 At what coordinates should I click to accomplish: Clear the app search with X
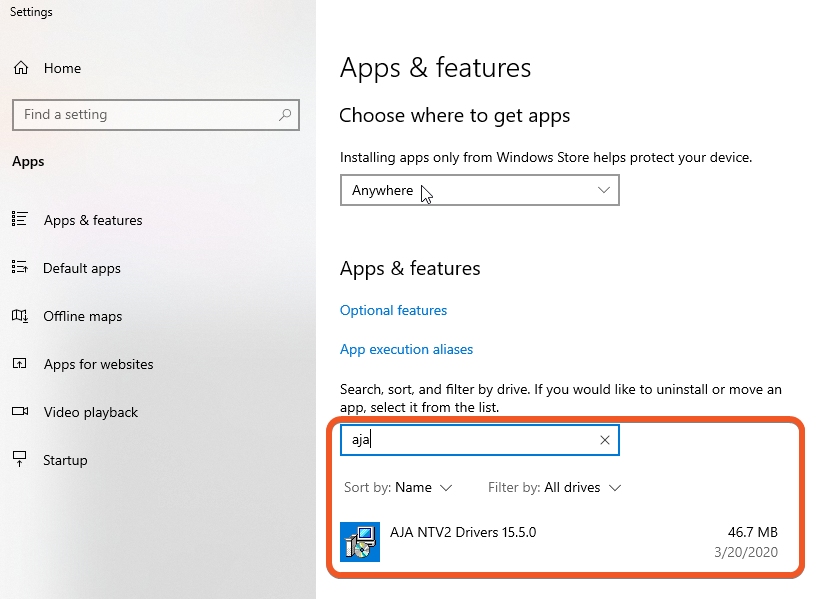click(x=604, y=440)
